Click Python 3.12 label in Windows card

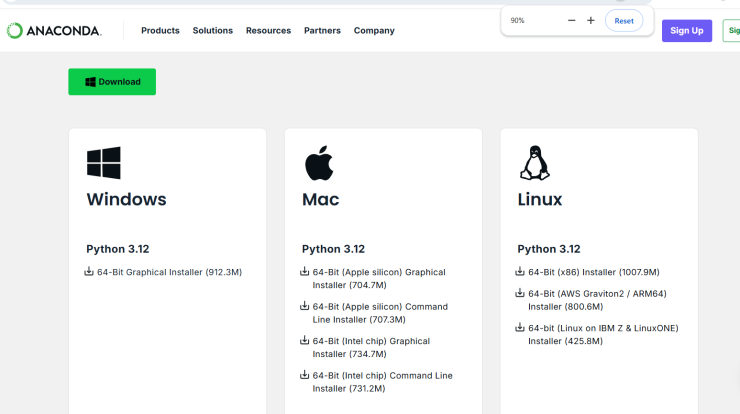point(118,249)
